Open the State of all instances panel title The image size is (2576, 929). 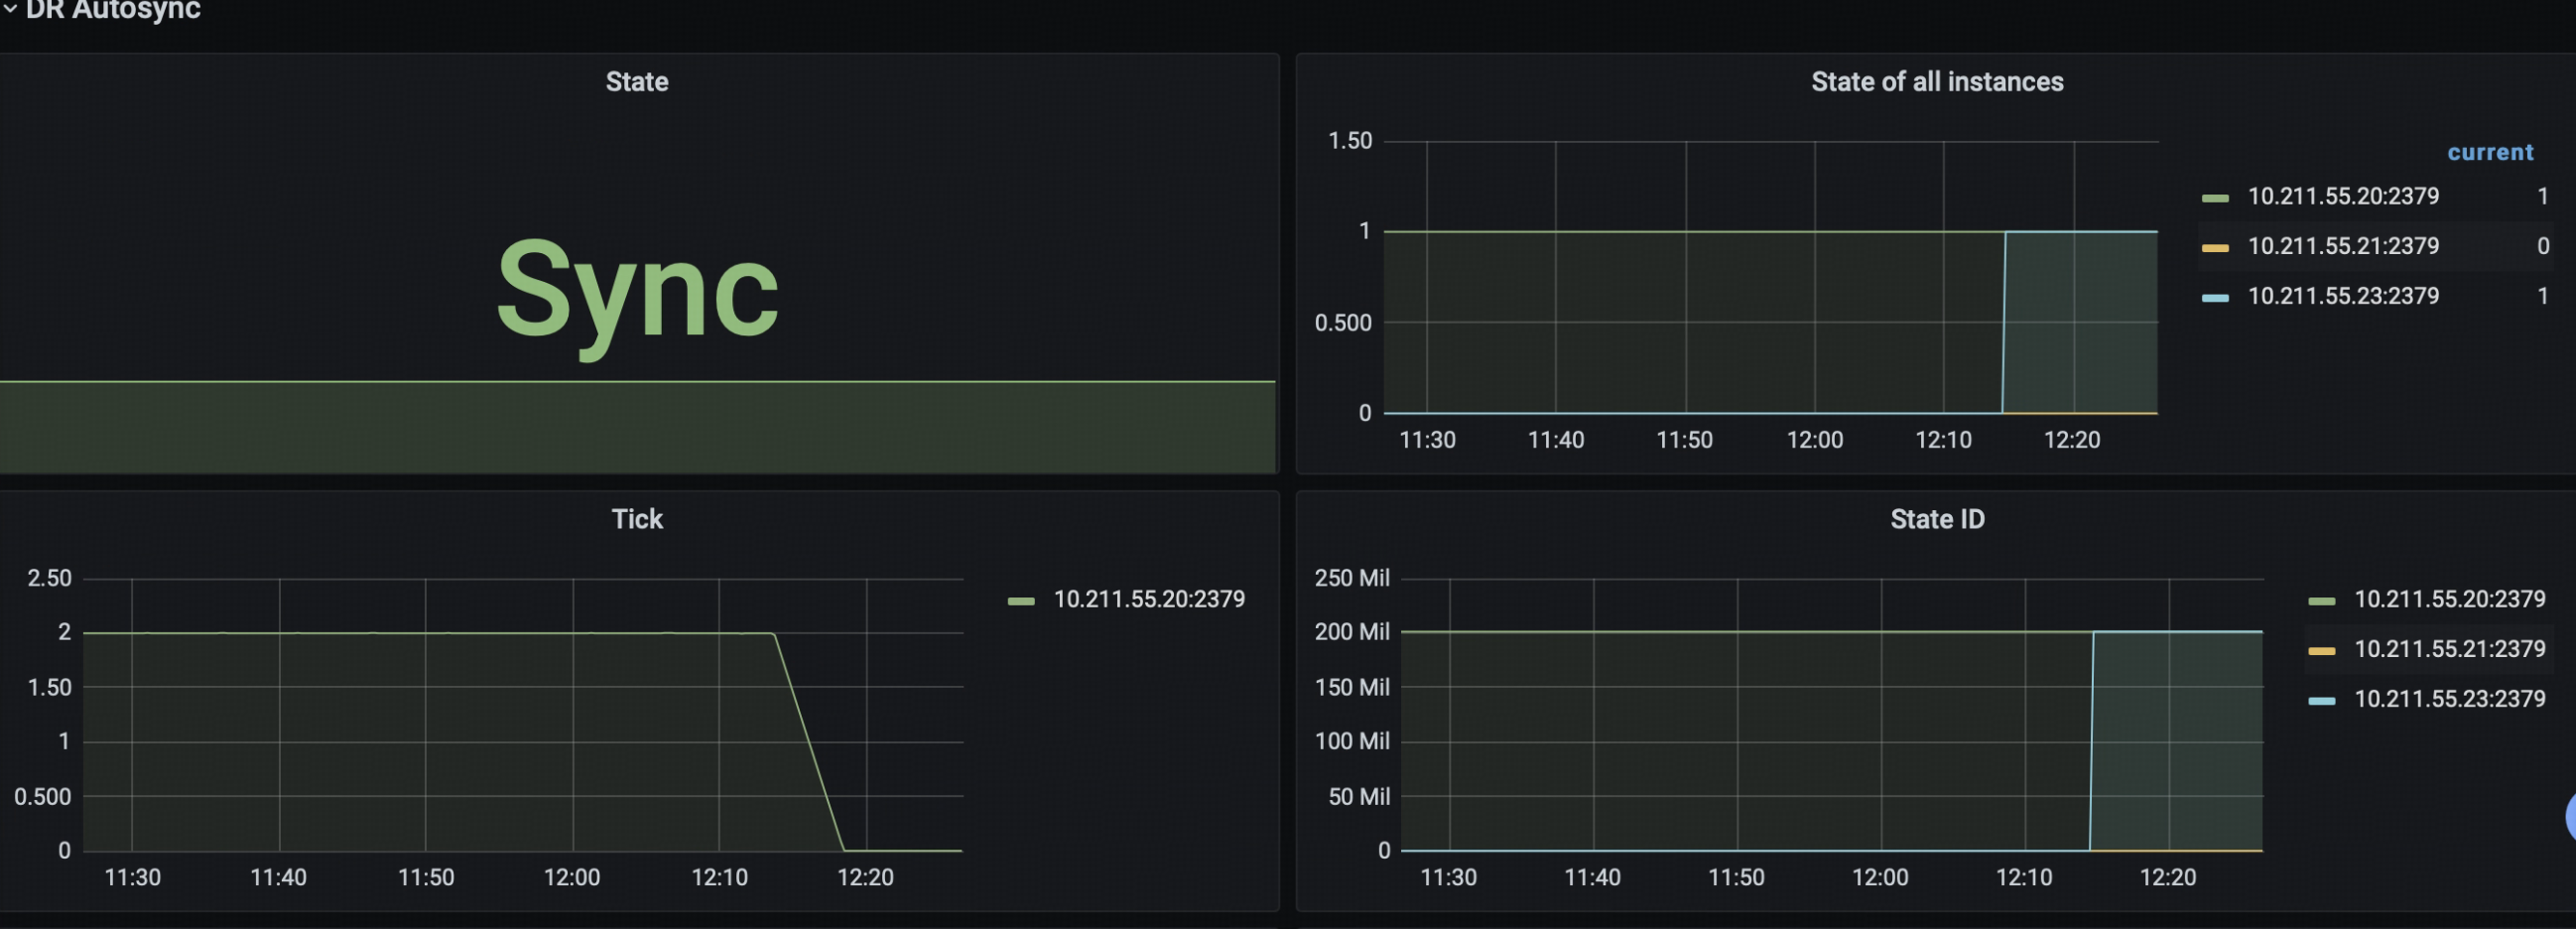coord(1937,82)
